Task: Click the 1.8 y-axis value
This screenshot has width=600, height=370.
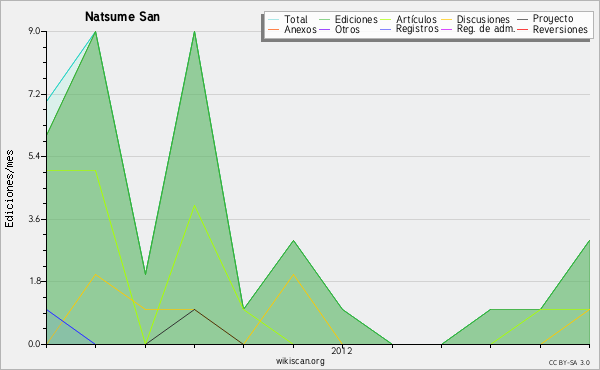Action: click(x=34, y=281)
